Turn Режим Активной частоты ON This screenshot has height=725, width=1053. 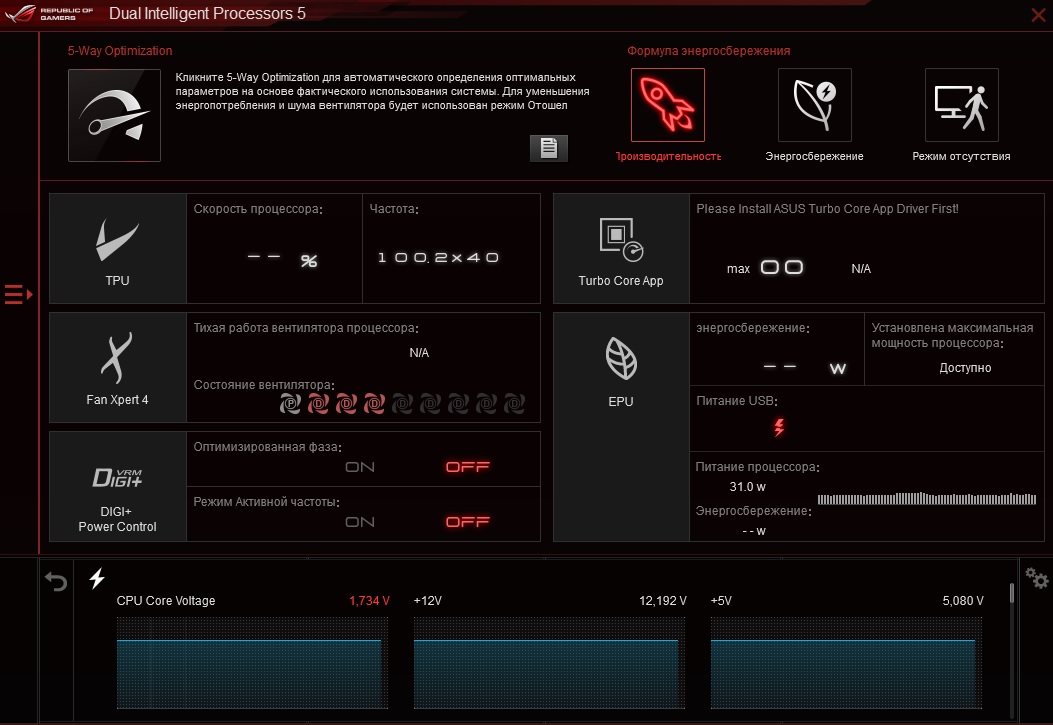click(360, 522)
